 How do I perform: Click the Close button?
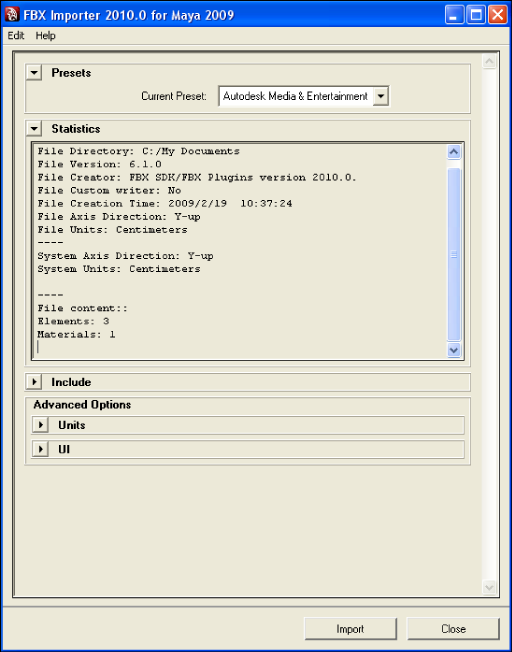453,629
